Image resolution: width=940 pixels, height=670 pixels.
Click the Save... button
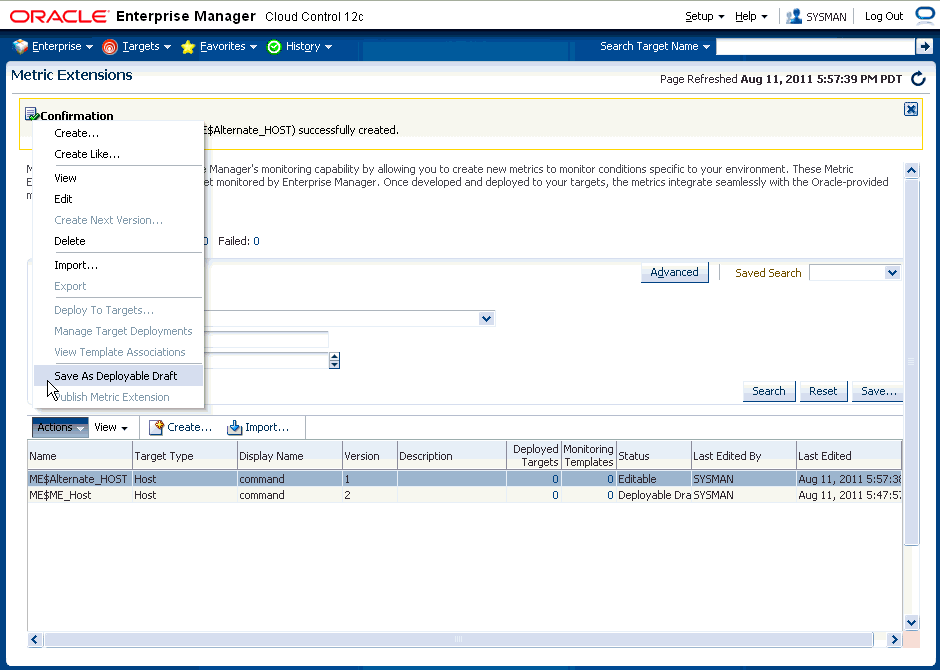click(878, 391)
